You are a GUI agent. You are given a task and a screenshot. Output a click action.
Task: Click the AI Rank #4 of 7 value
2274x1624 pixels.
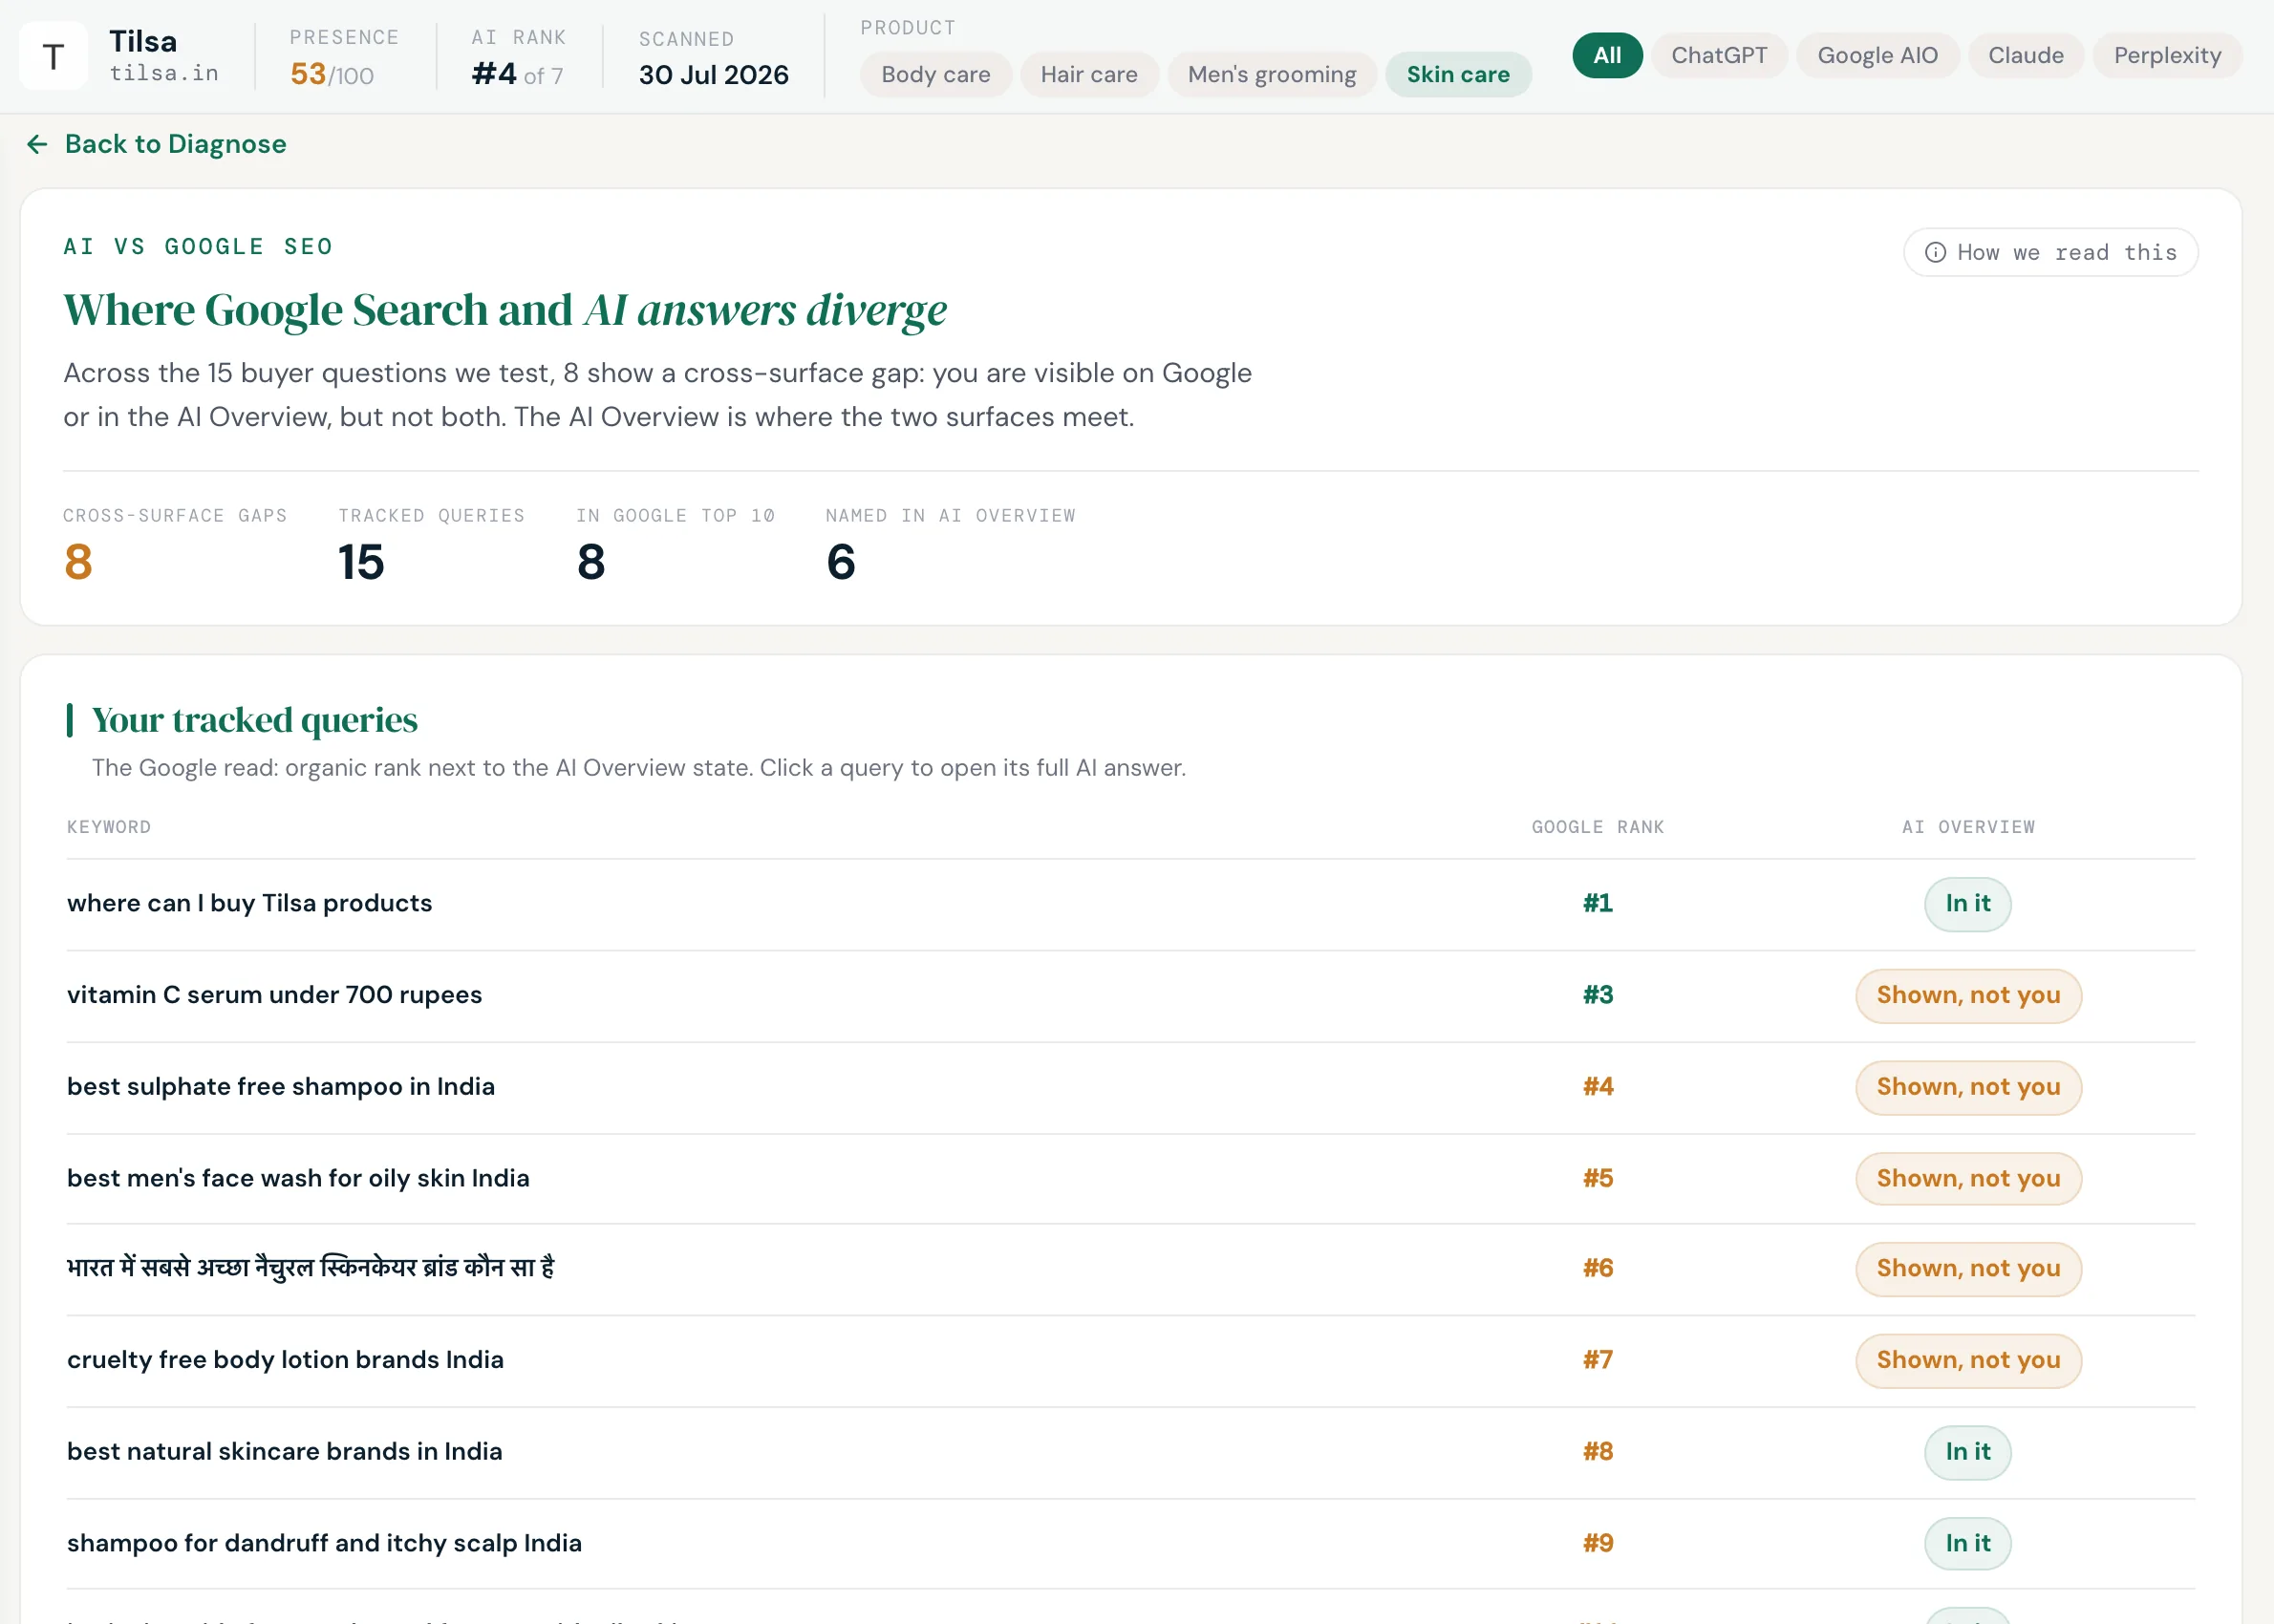click(517, 75)
